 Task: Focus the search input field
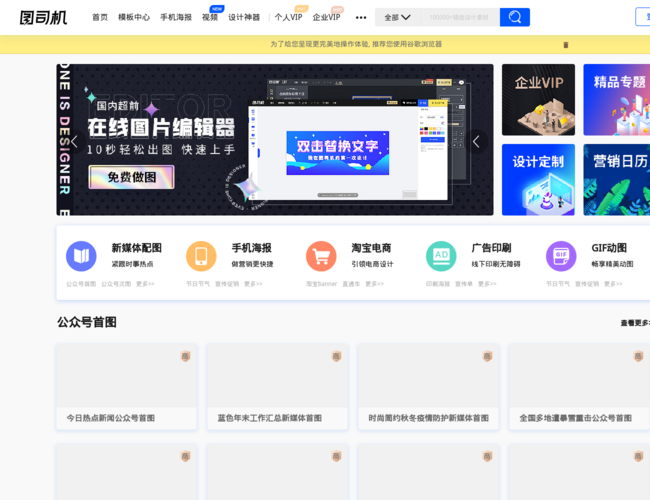(x=460, y=17)
